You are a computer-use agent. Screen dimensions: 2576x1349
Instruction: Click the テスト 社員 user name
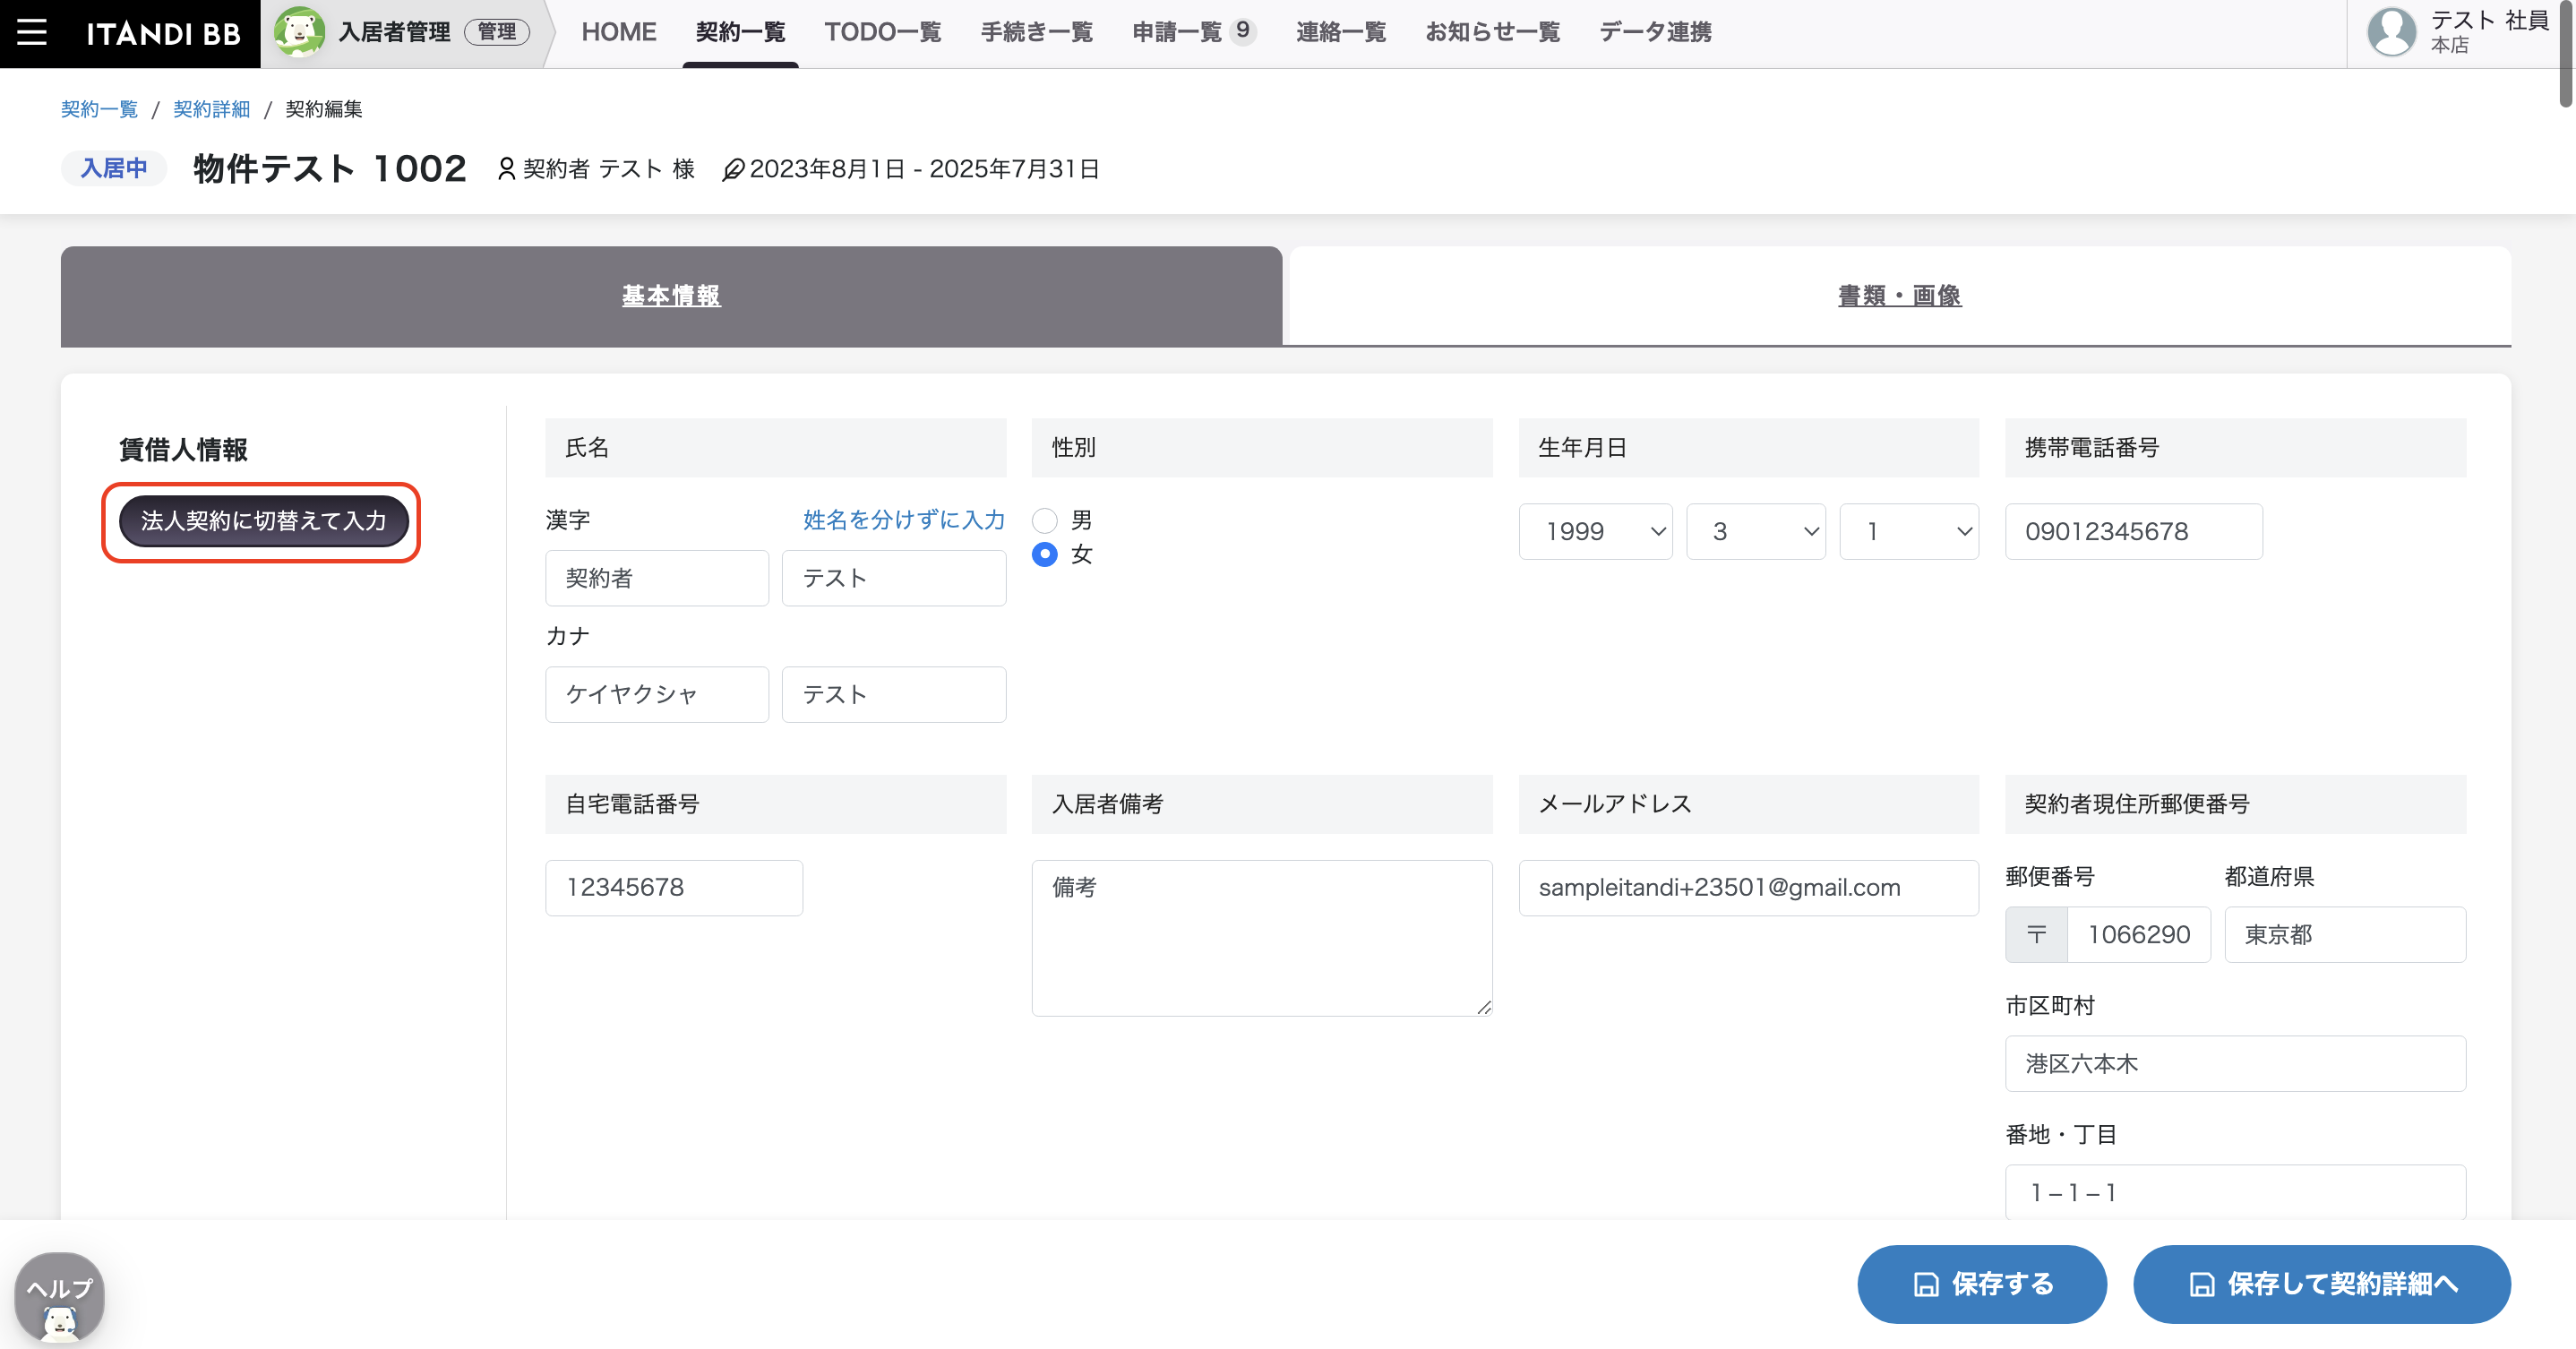[x=2490, y=21]
